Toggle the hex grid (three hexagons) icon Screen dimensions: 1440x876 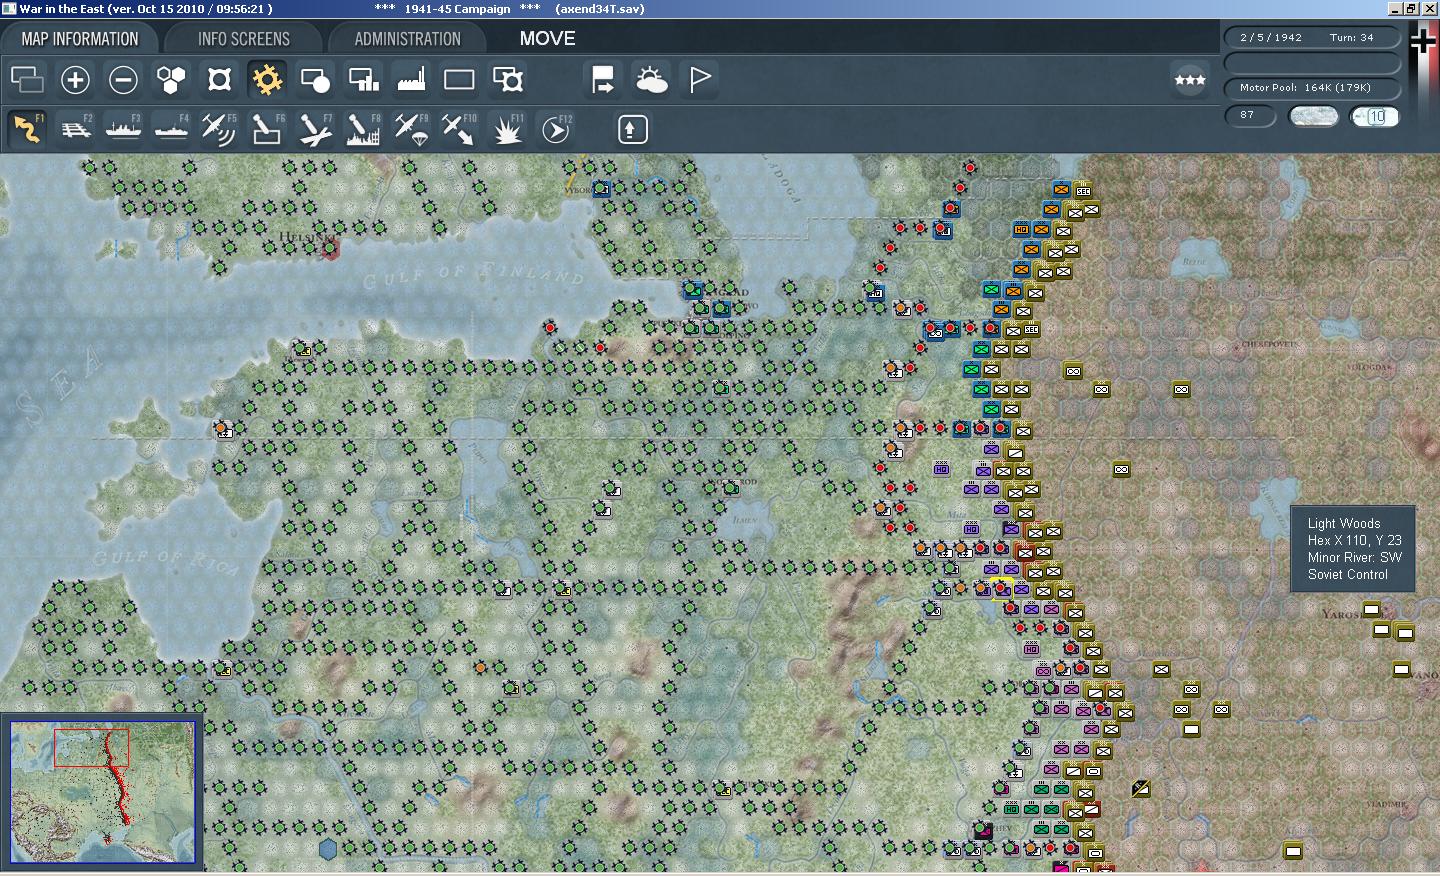pyautogui.click(x=171, y=80)
